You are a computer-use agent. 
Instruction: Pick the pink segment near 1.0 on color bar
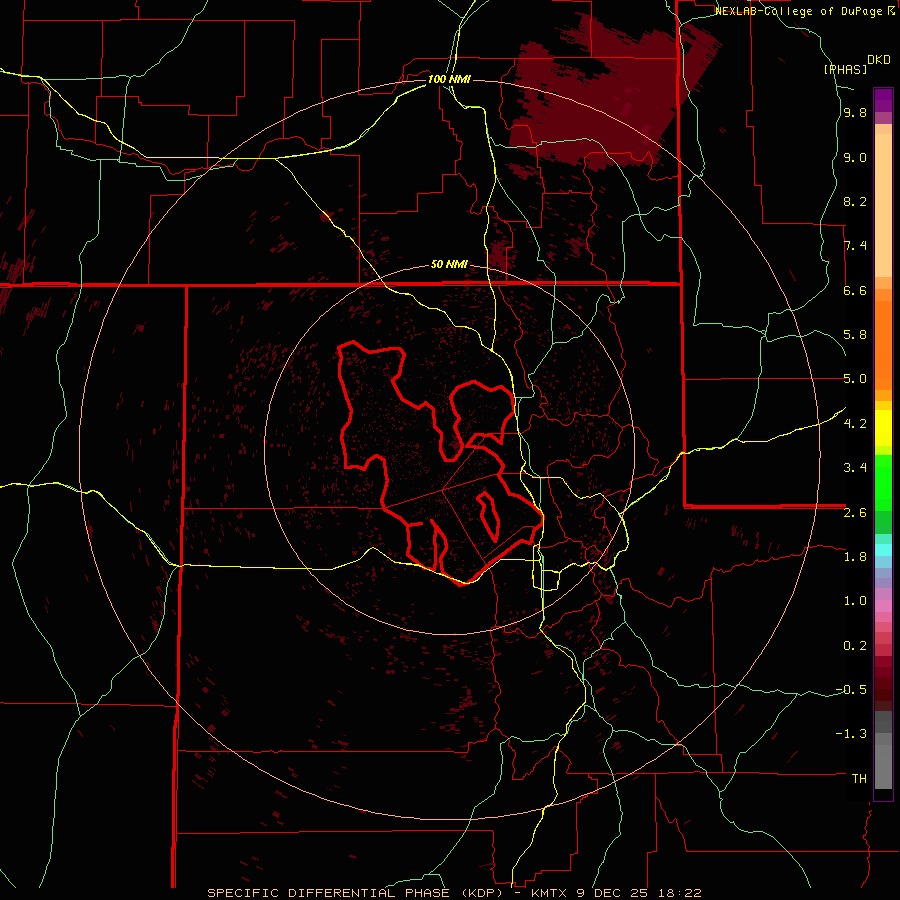883,606
